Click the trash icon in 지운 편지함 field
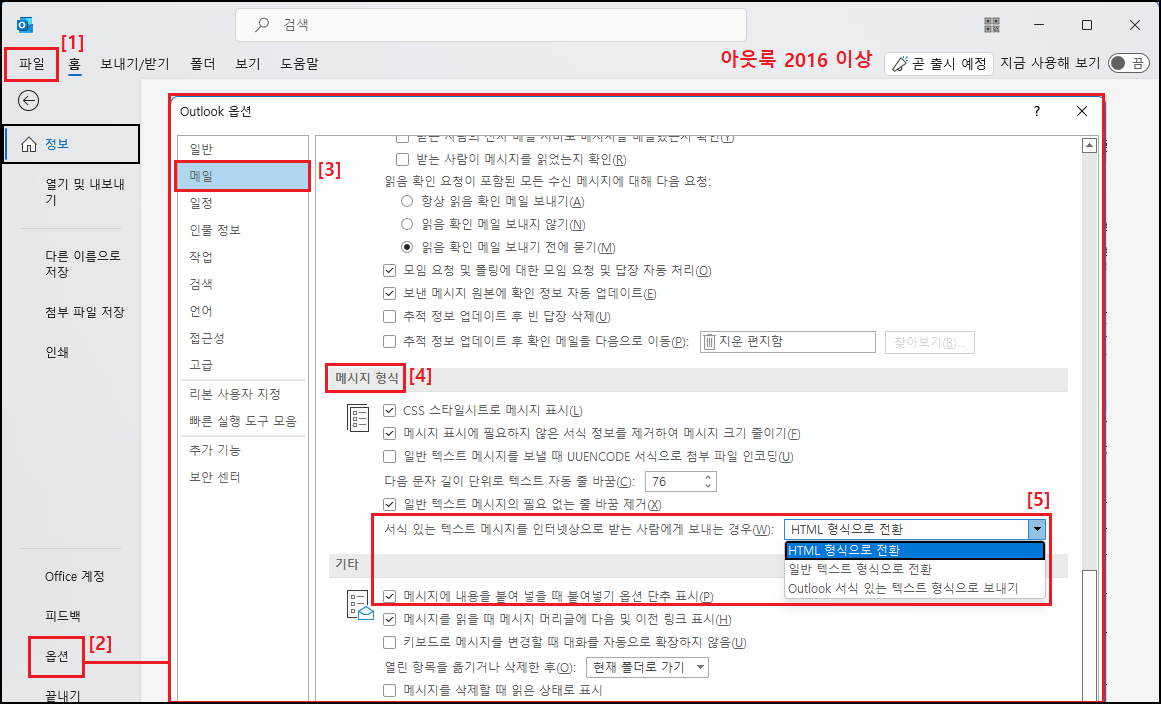This screenshot has height=704, width=1161. tap(709, 341)
